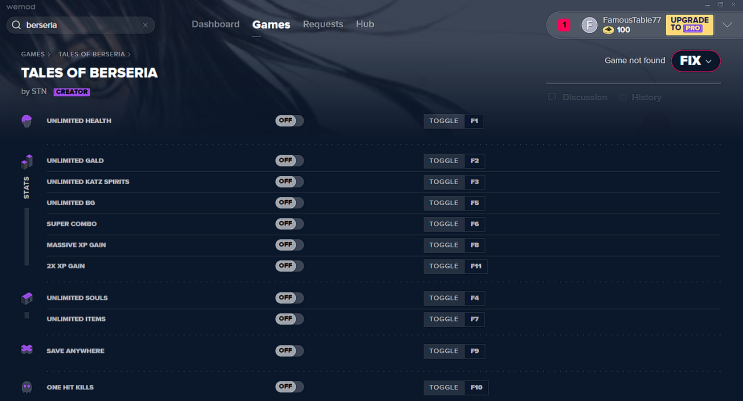Enable Unlimited Katz Spirits switch

289,182
